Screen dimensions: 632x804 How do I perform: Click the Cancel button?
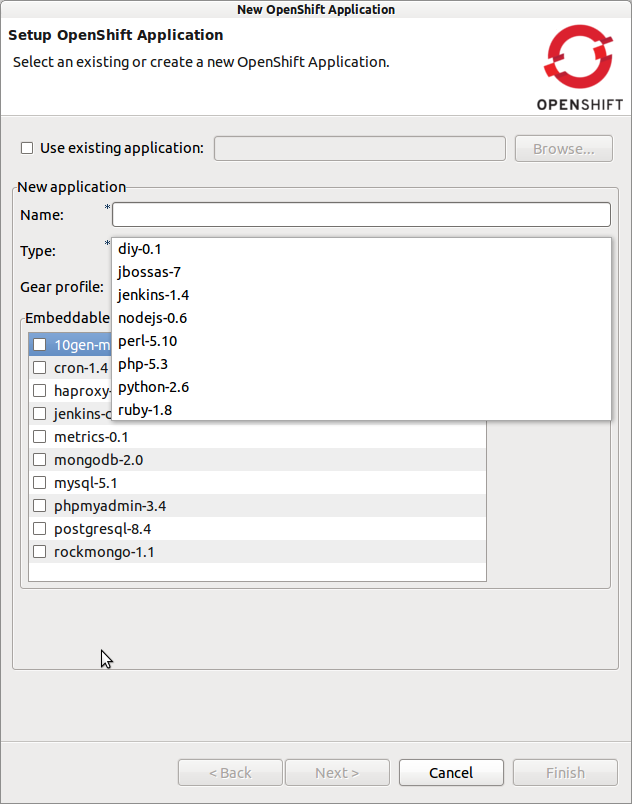[451, 772]
